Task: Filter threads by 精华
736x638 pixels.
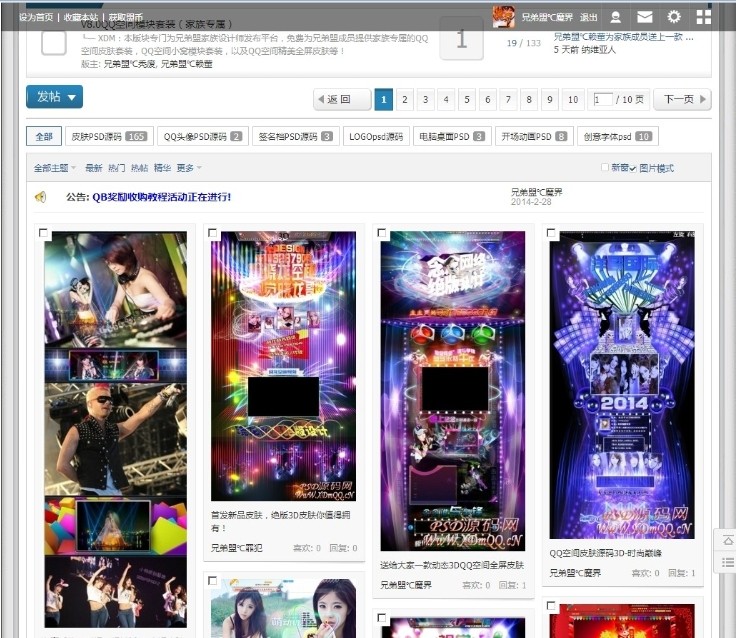Action: click(162, 168)
